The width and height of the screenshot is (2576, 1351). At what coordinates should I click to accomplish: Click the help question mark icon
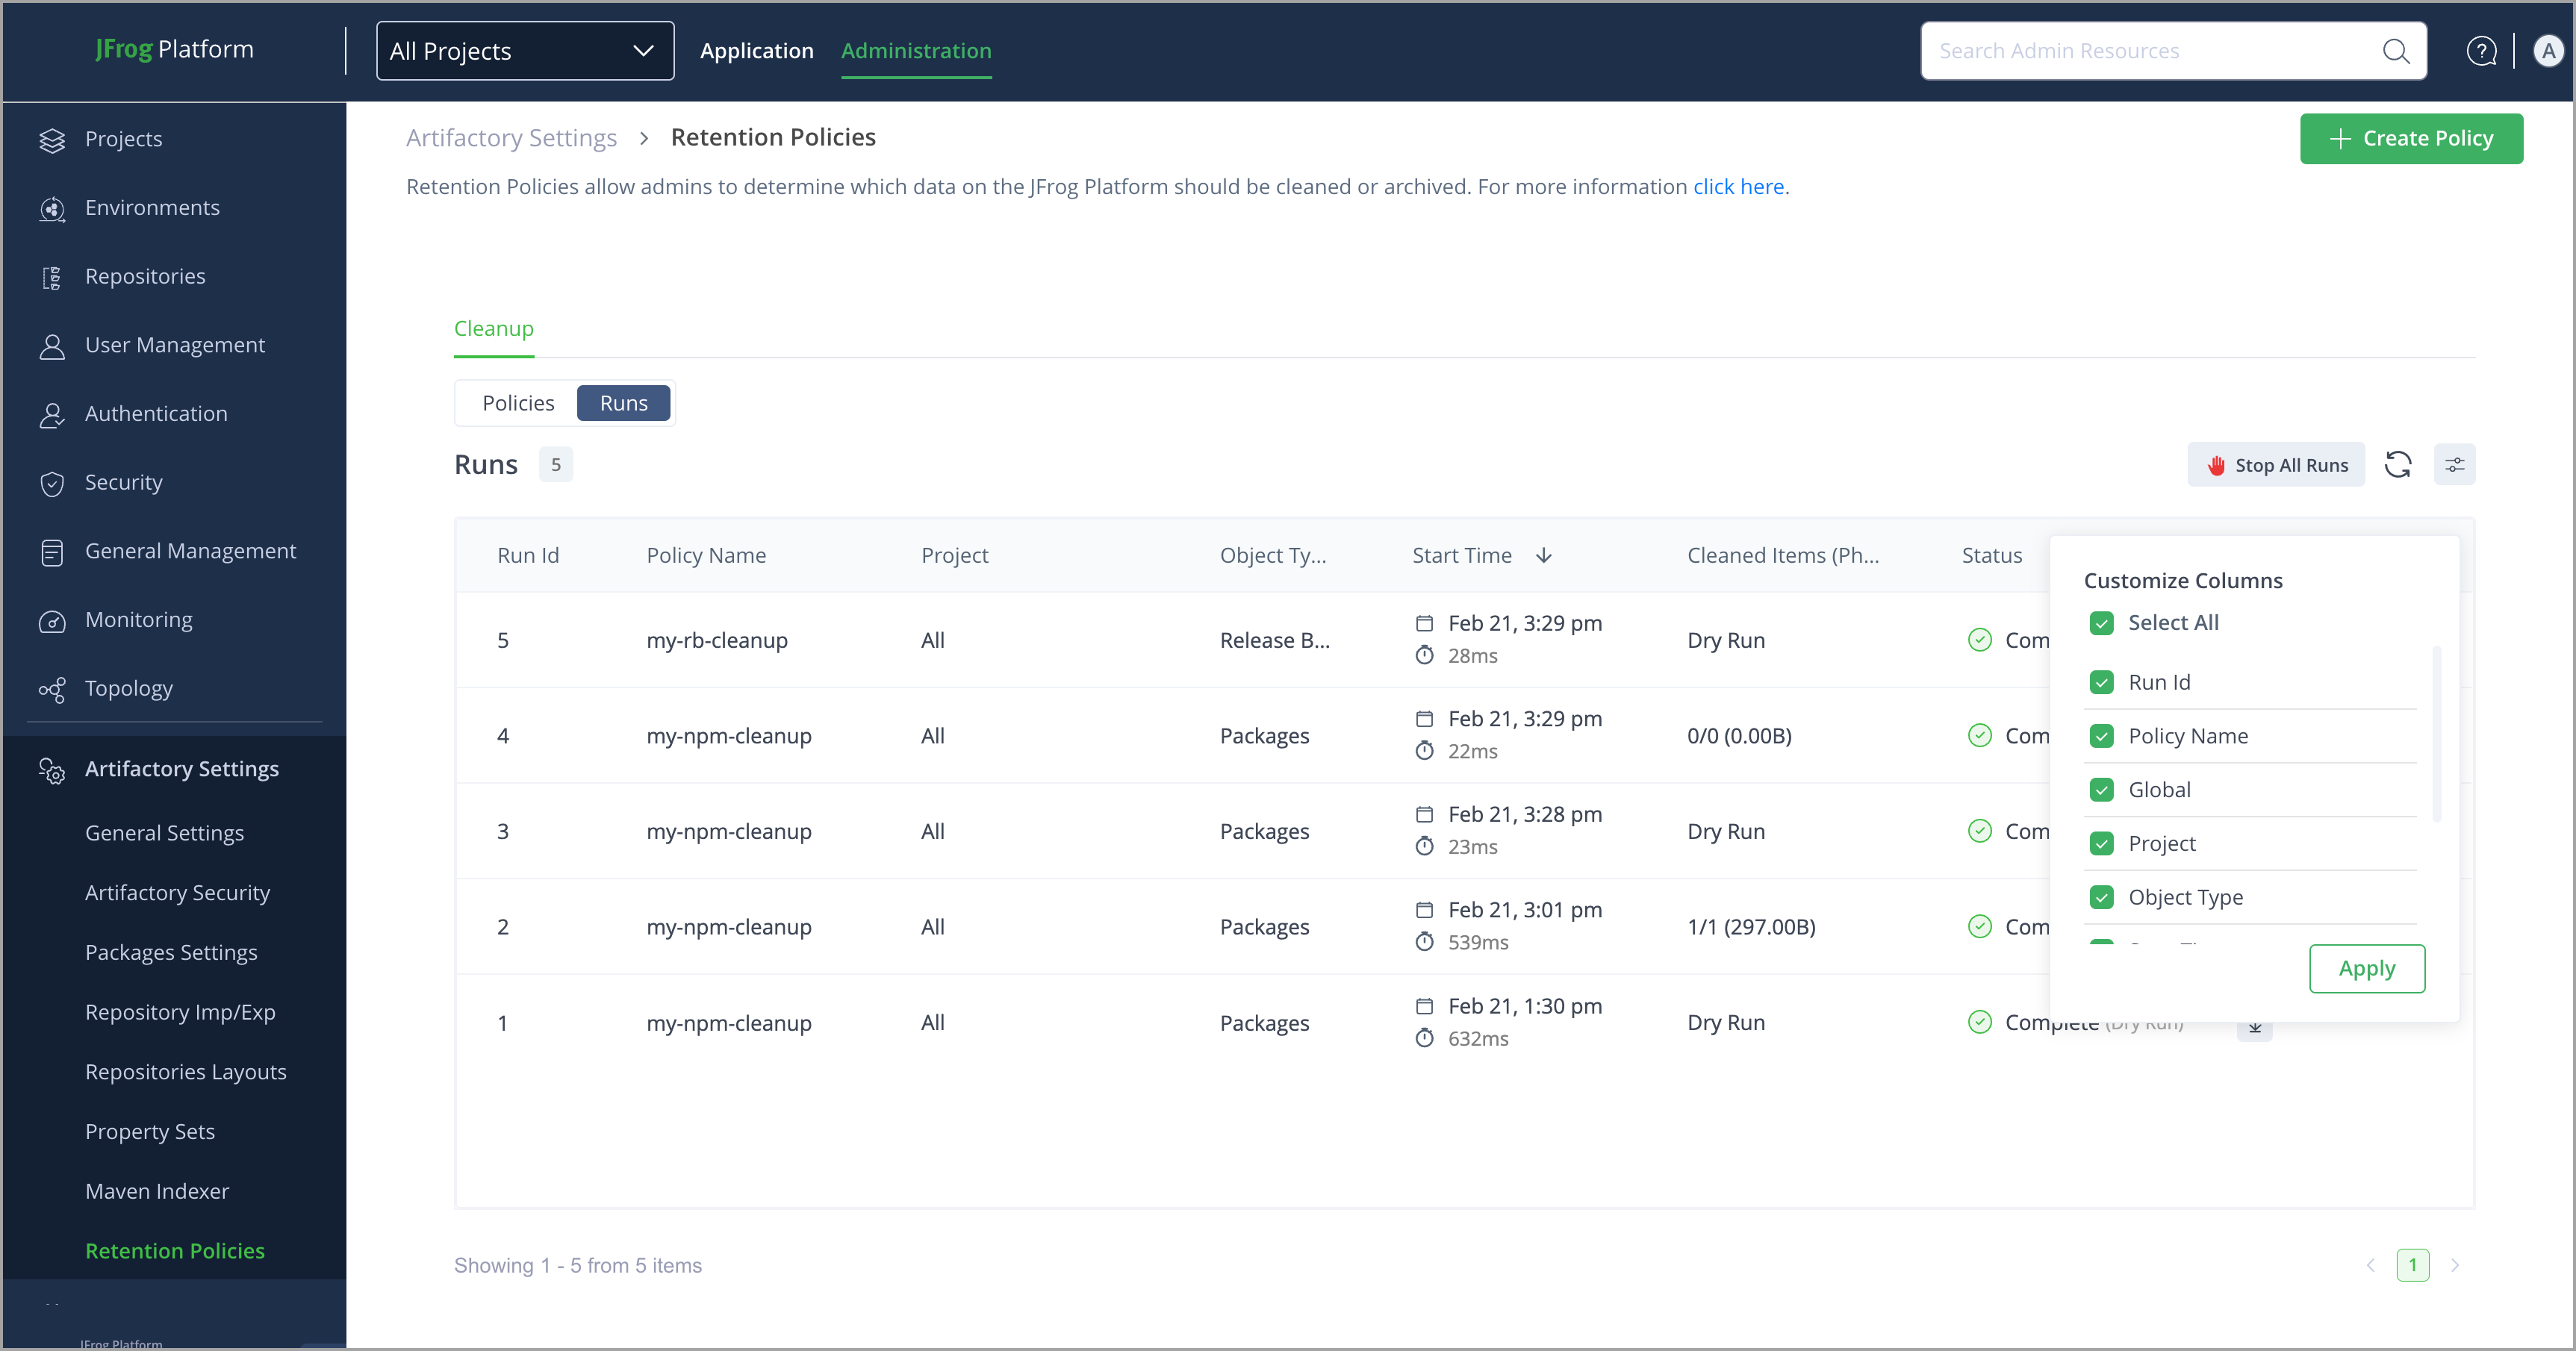(x=2481, y=51)
